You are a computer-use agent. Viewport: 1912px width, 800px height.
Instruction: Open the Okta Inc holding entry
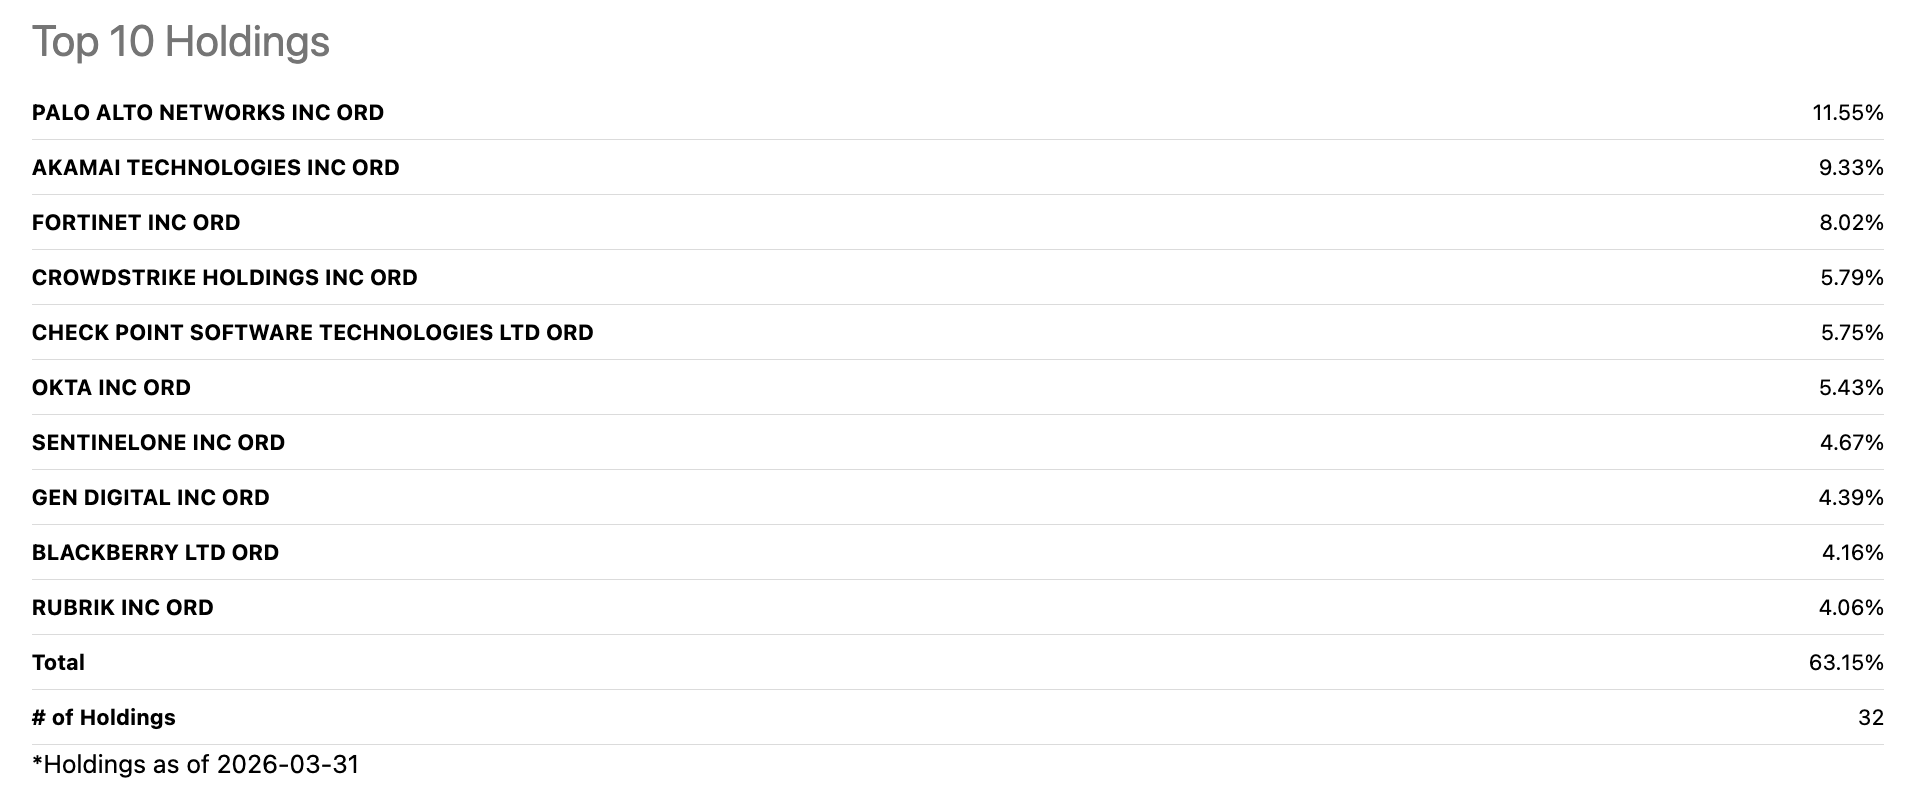pos(111,388)
